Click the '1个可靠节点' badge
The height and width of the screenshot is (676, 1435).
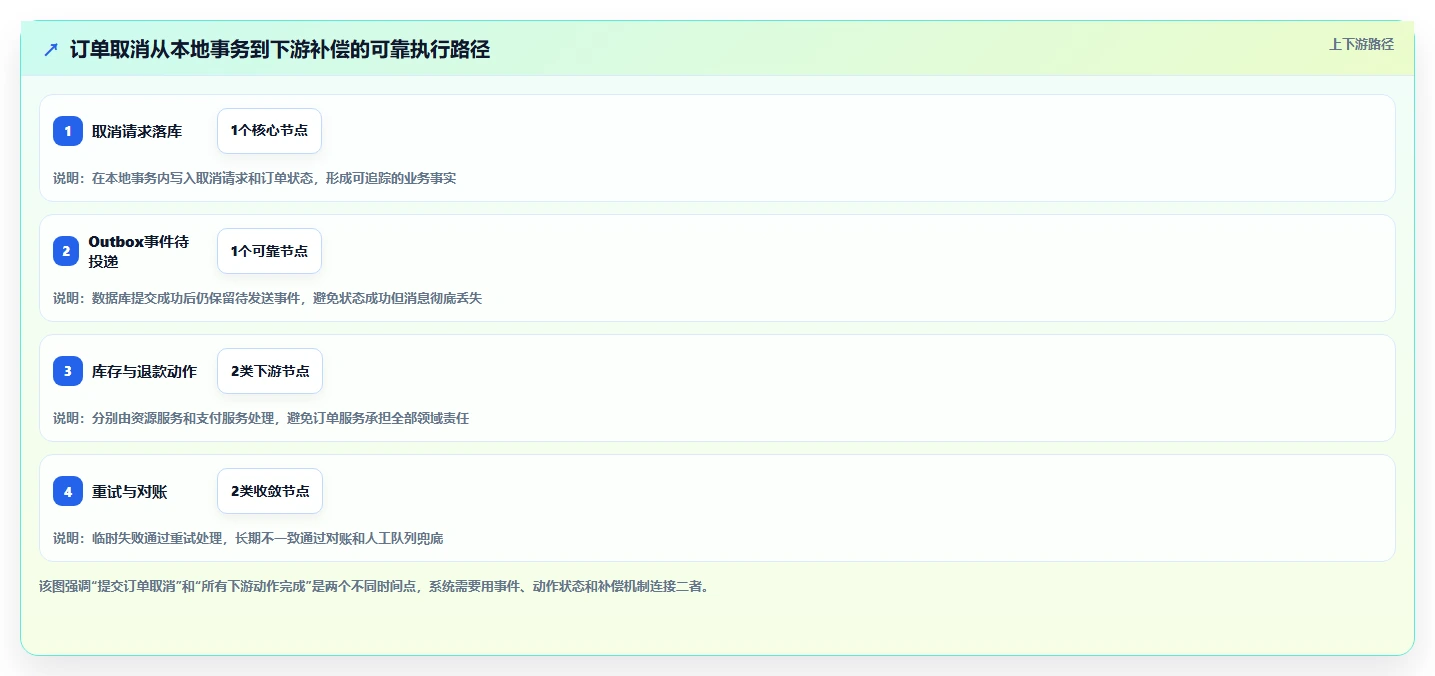coord(269,251)
